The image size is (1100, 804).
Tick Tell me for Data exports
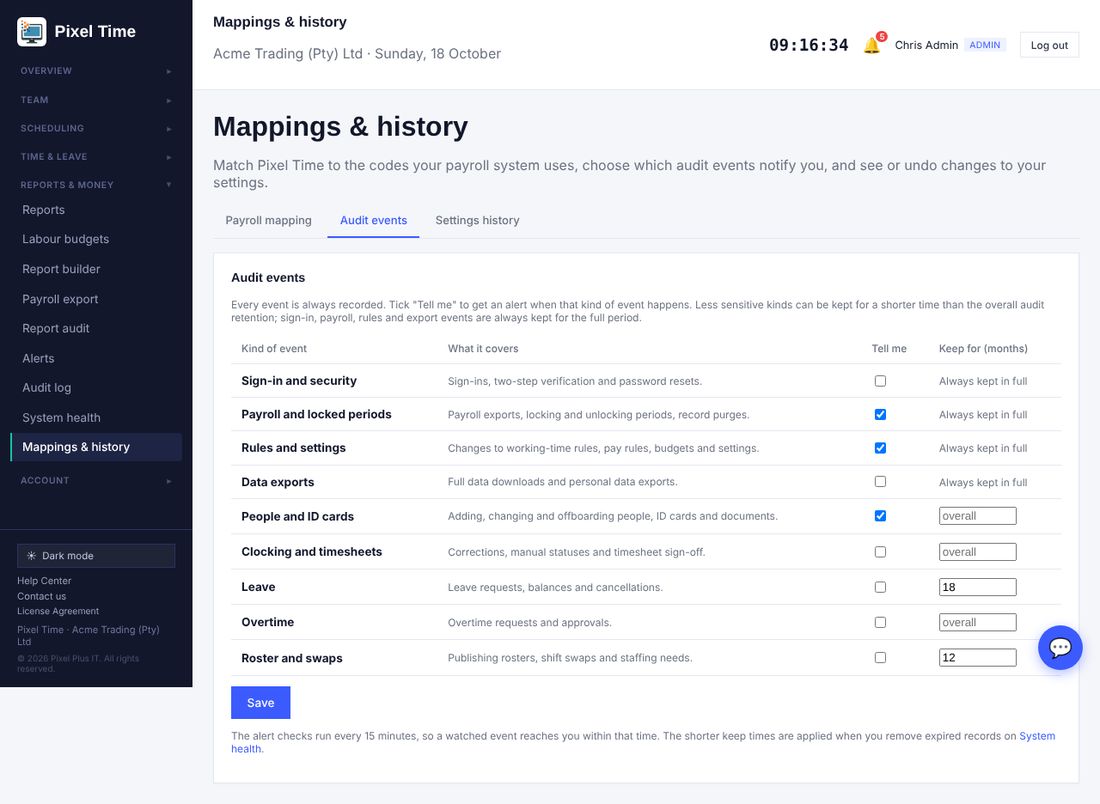coord(880,482)
